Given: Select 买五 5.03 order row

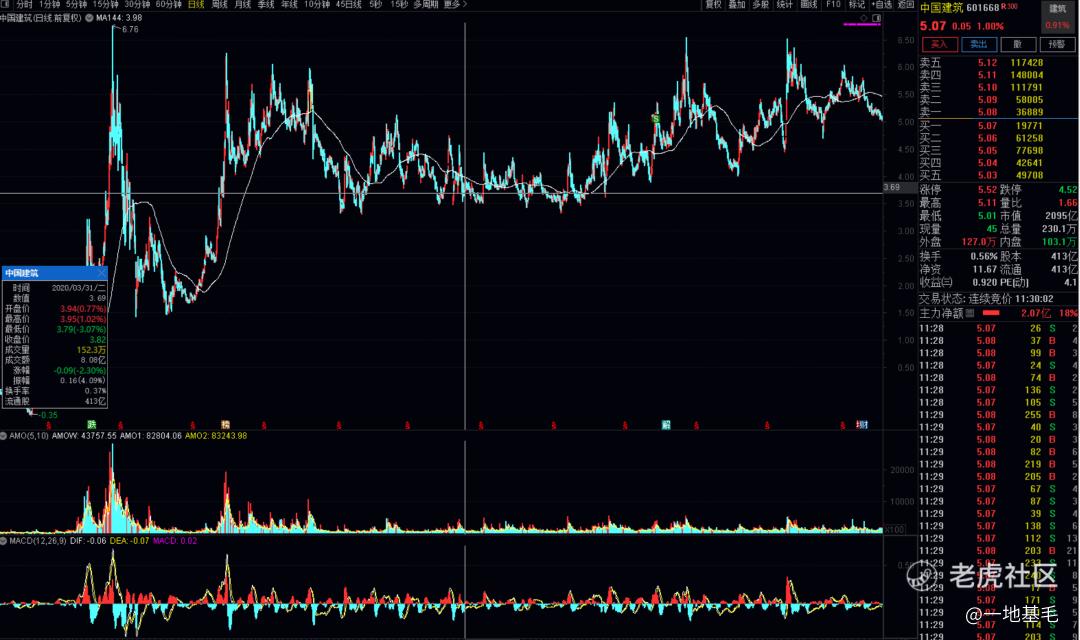Looking at the screenshot, I should point(997,175).
